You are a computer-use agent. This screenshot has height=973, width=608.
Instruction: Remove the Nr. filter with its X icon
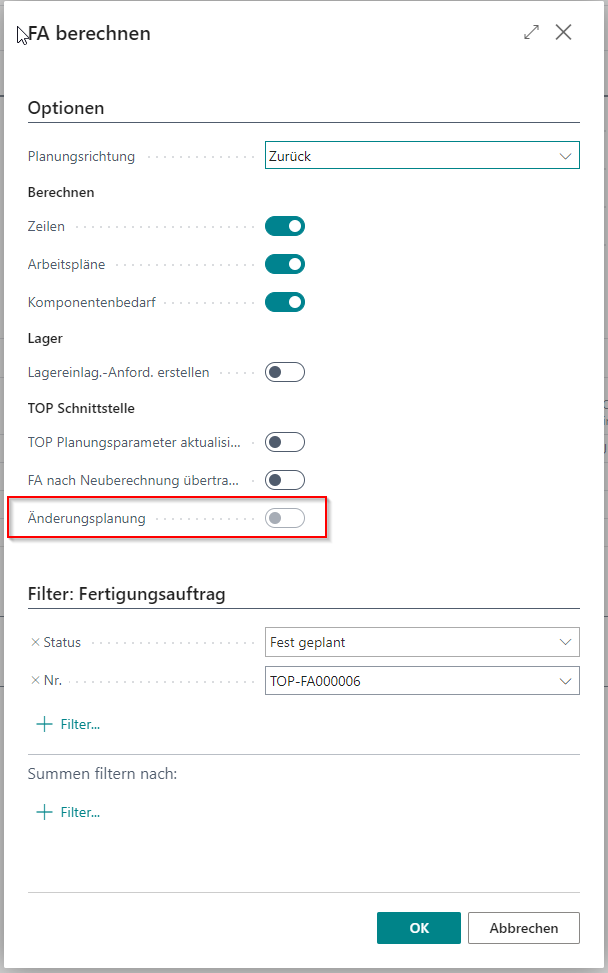point(35,681)
